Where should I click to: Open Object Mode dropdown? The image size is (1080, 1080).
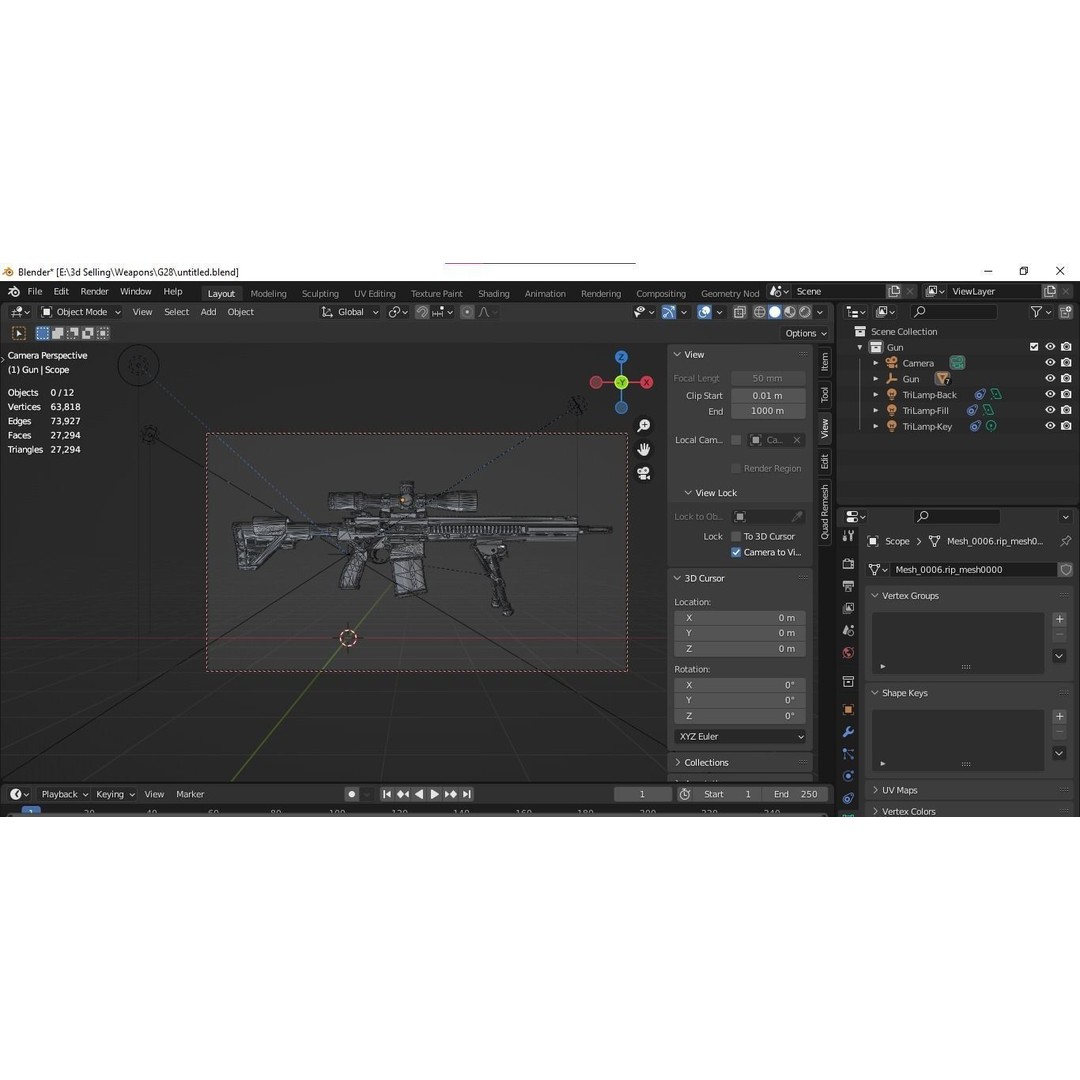[81, 312]
